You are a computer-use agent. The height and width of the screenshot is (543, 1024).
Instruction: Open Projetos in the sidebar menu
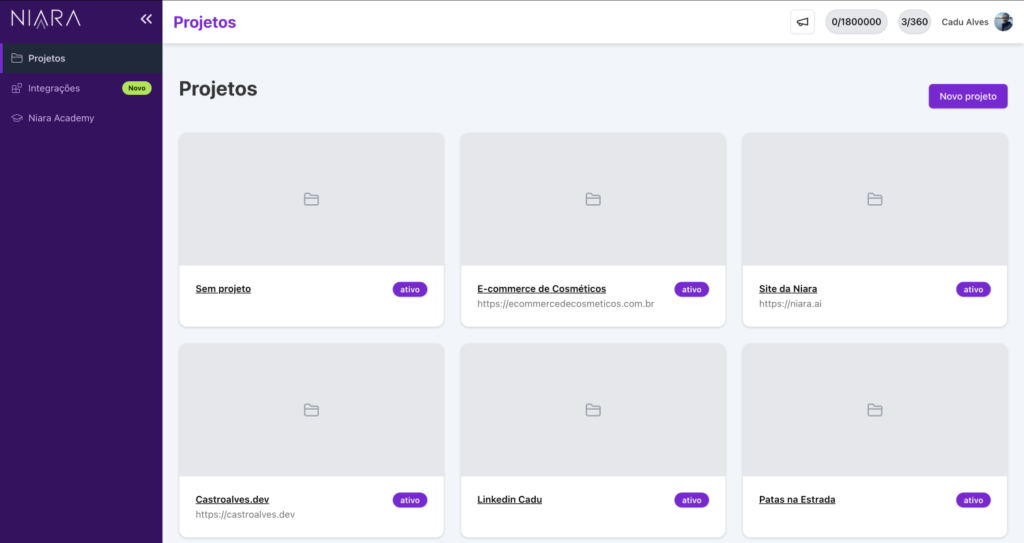46,58
